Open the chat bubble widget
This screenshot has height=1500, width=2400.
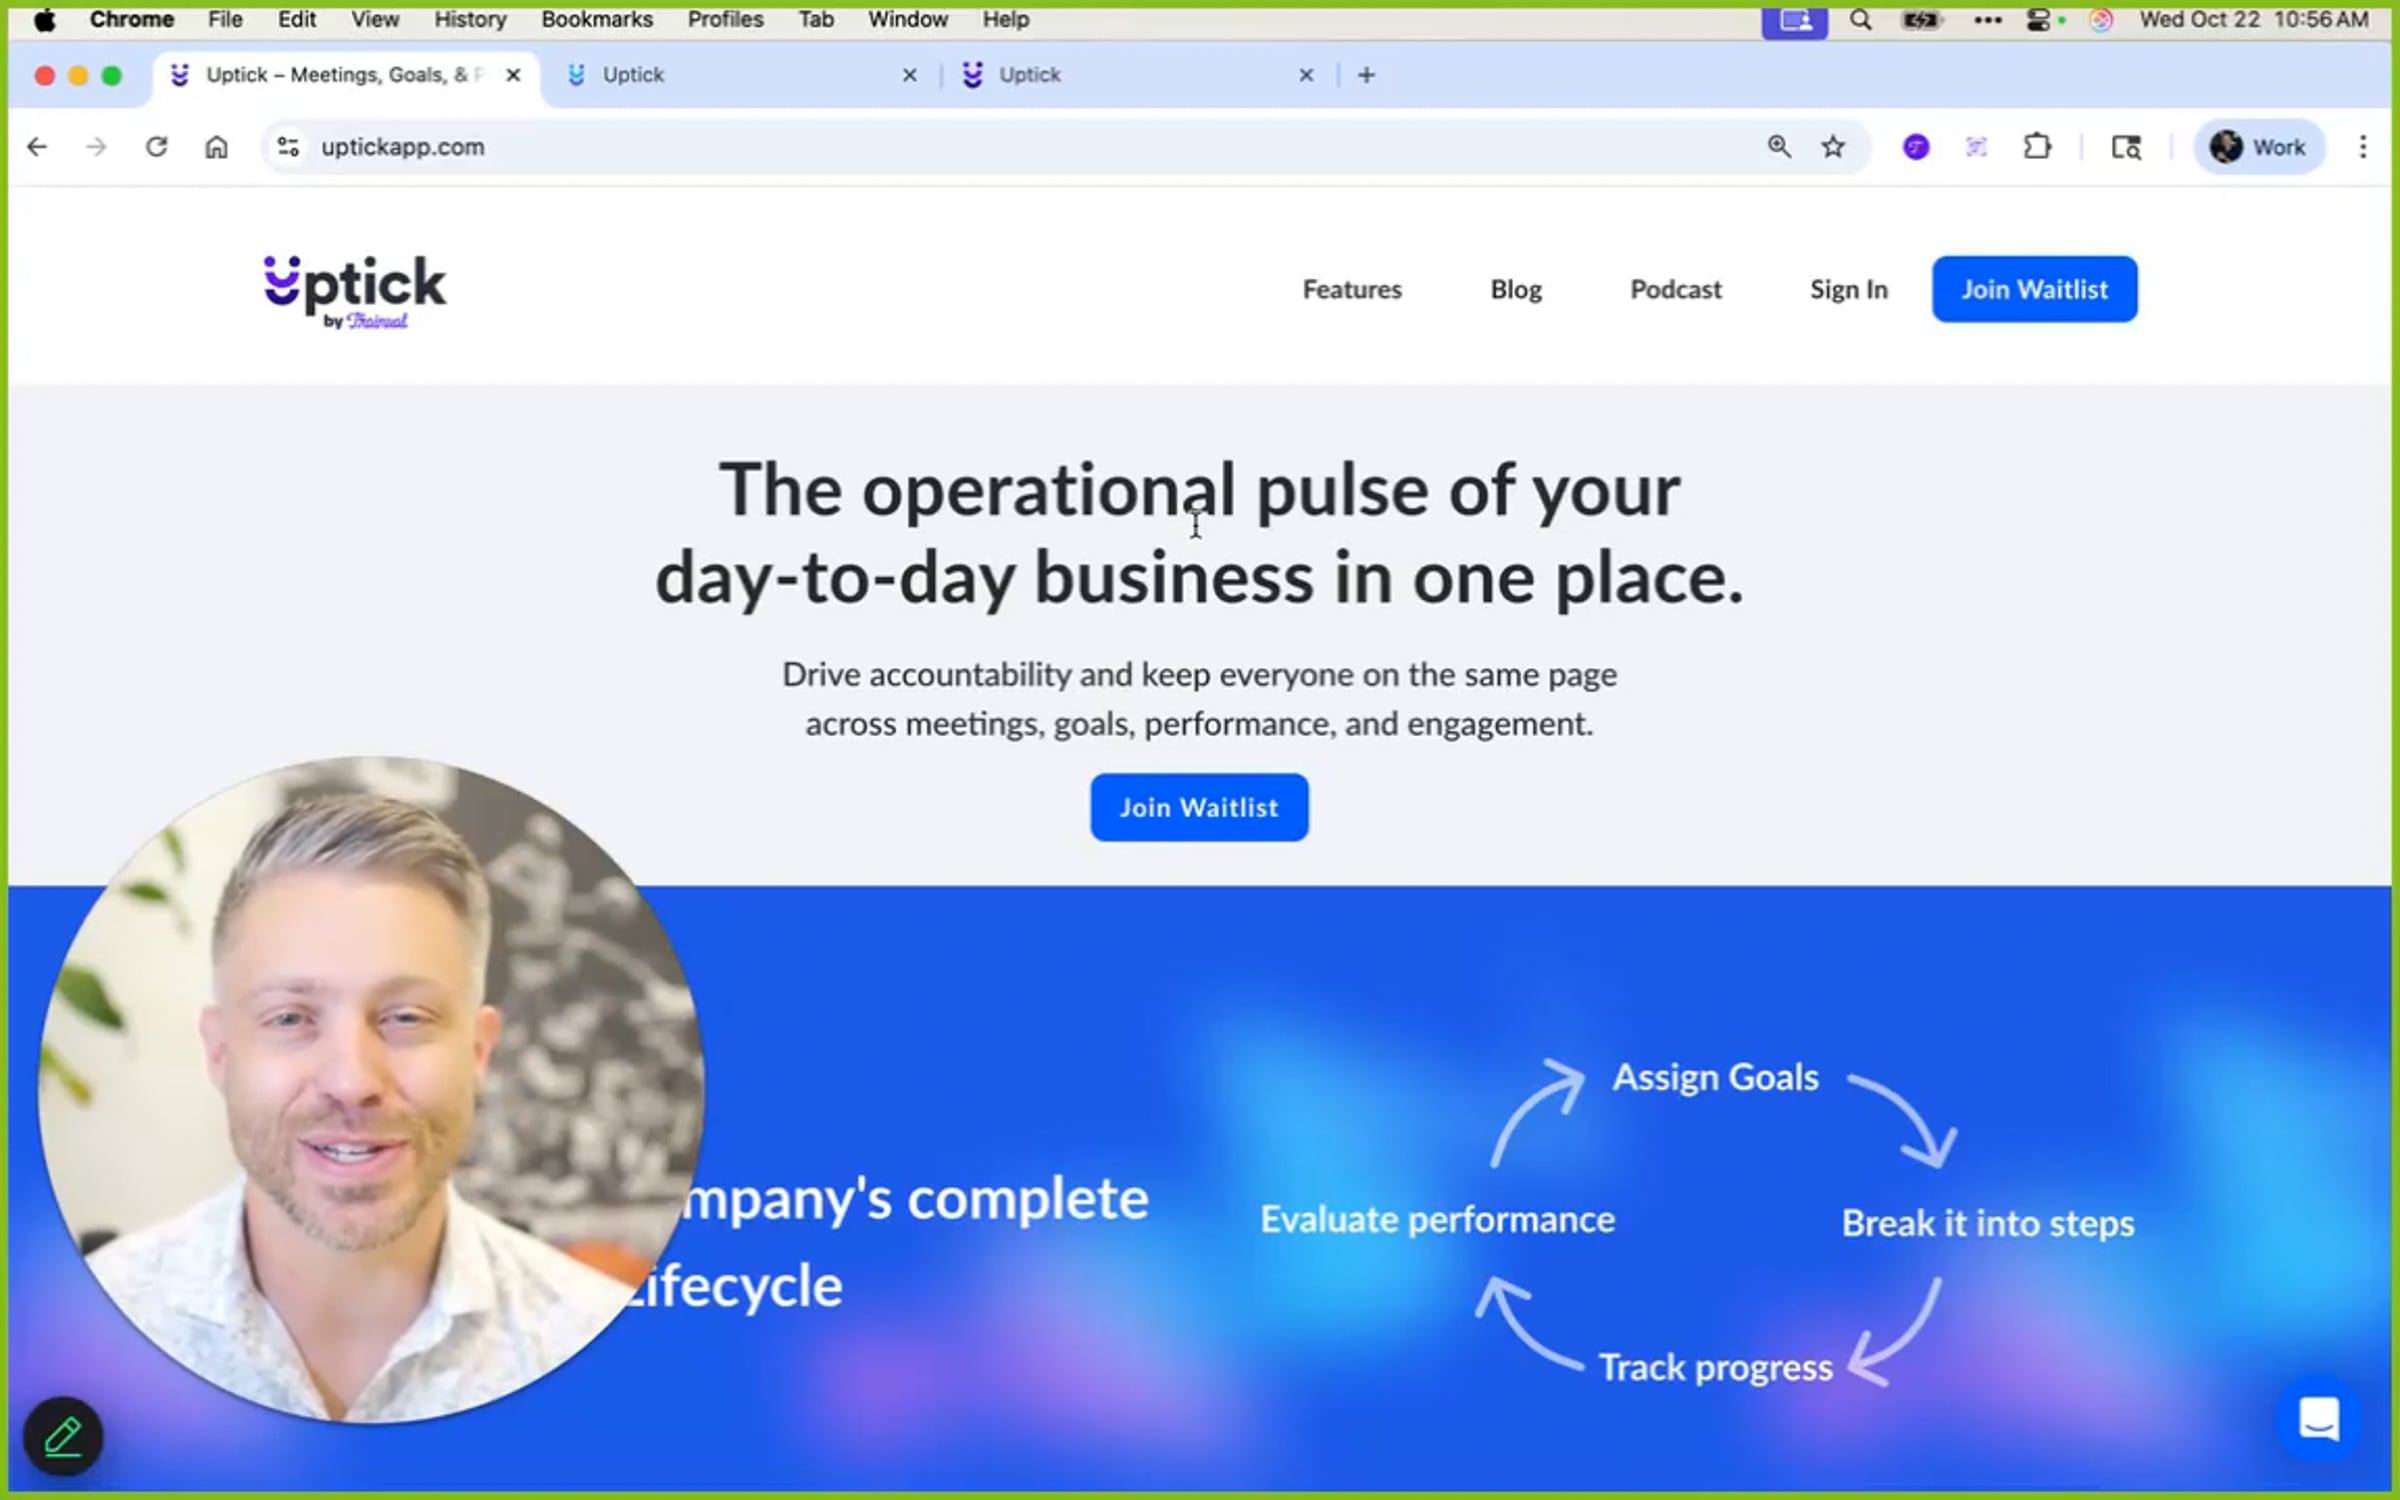tap(2319, 1418)
